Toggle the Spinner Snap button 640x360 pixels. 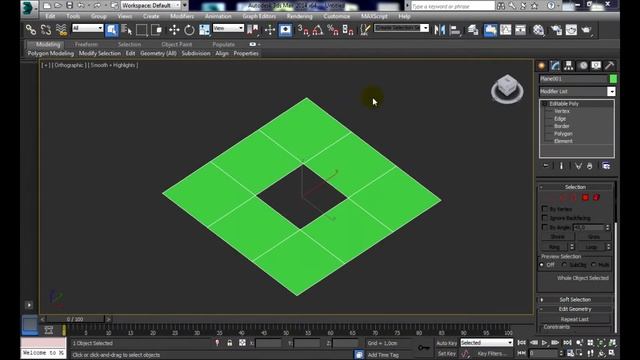pyautogui.click(x=348, y=30)
